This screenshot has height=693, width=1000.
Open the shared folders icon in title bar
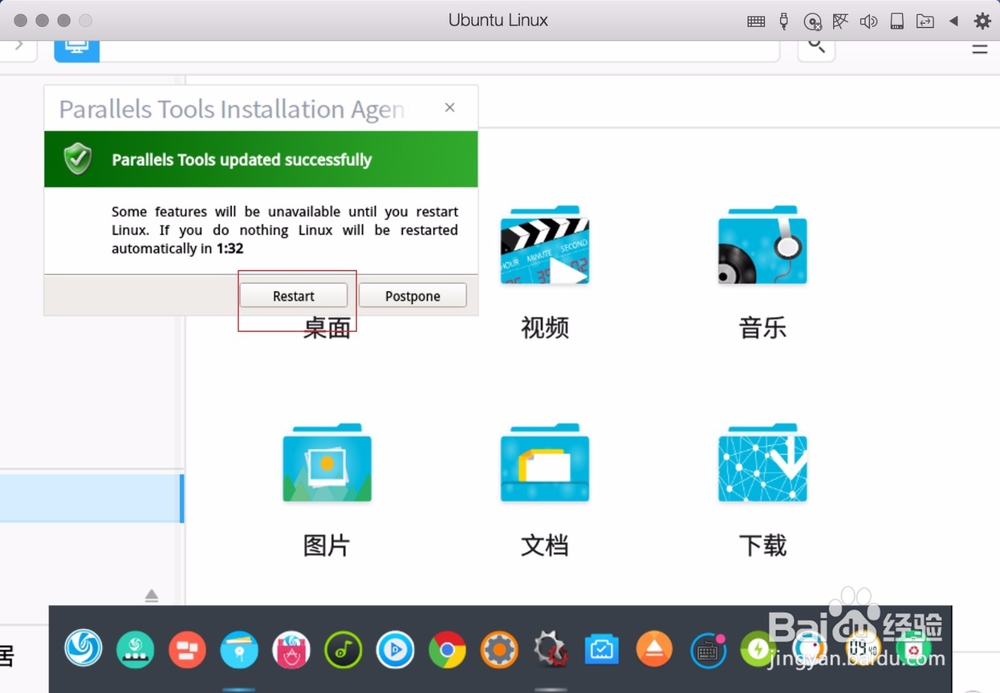925,21
